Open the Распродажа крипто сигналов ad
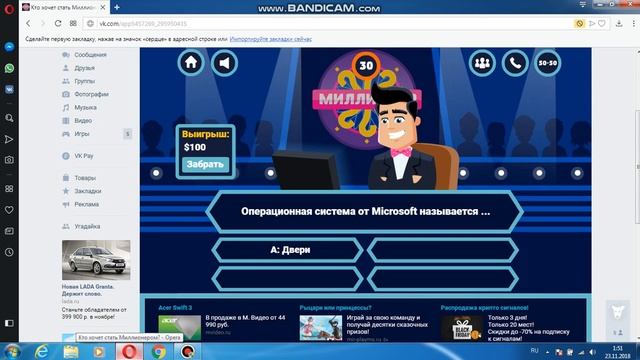This screenshot has height=360, width=640. click(484, 308)
